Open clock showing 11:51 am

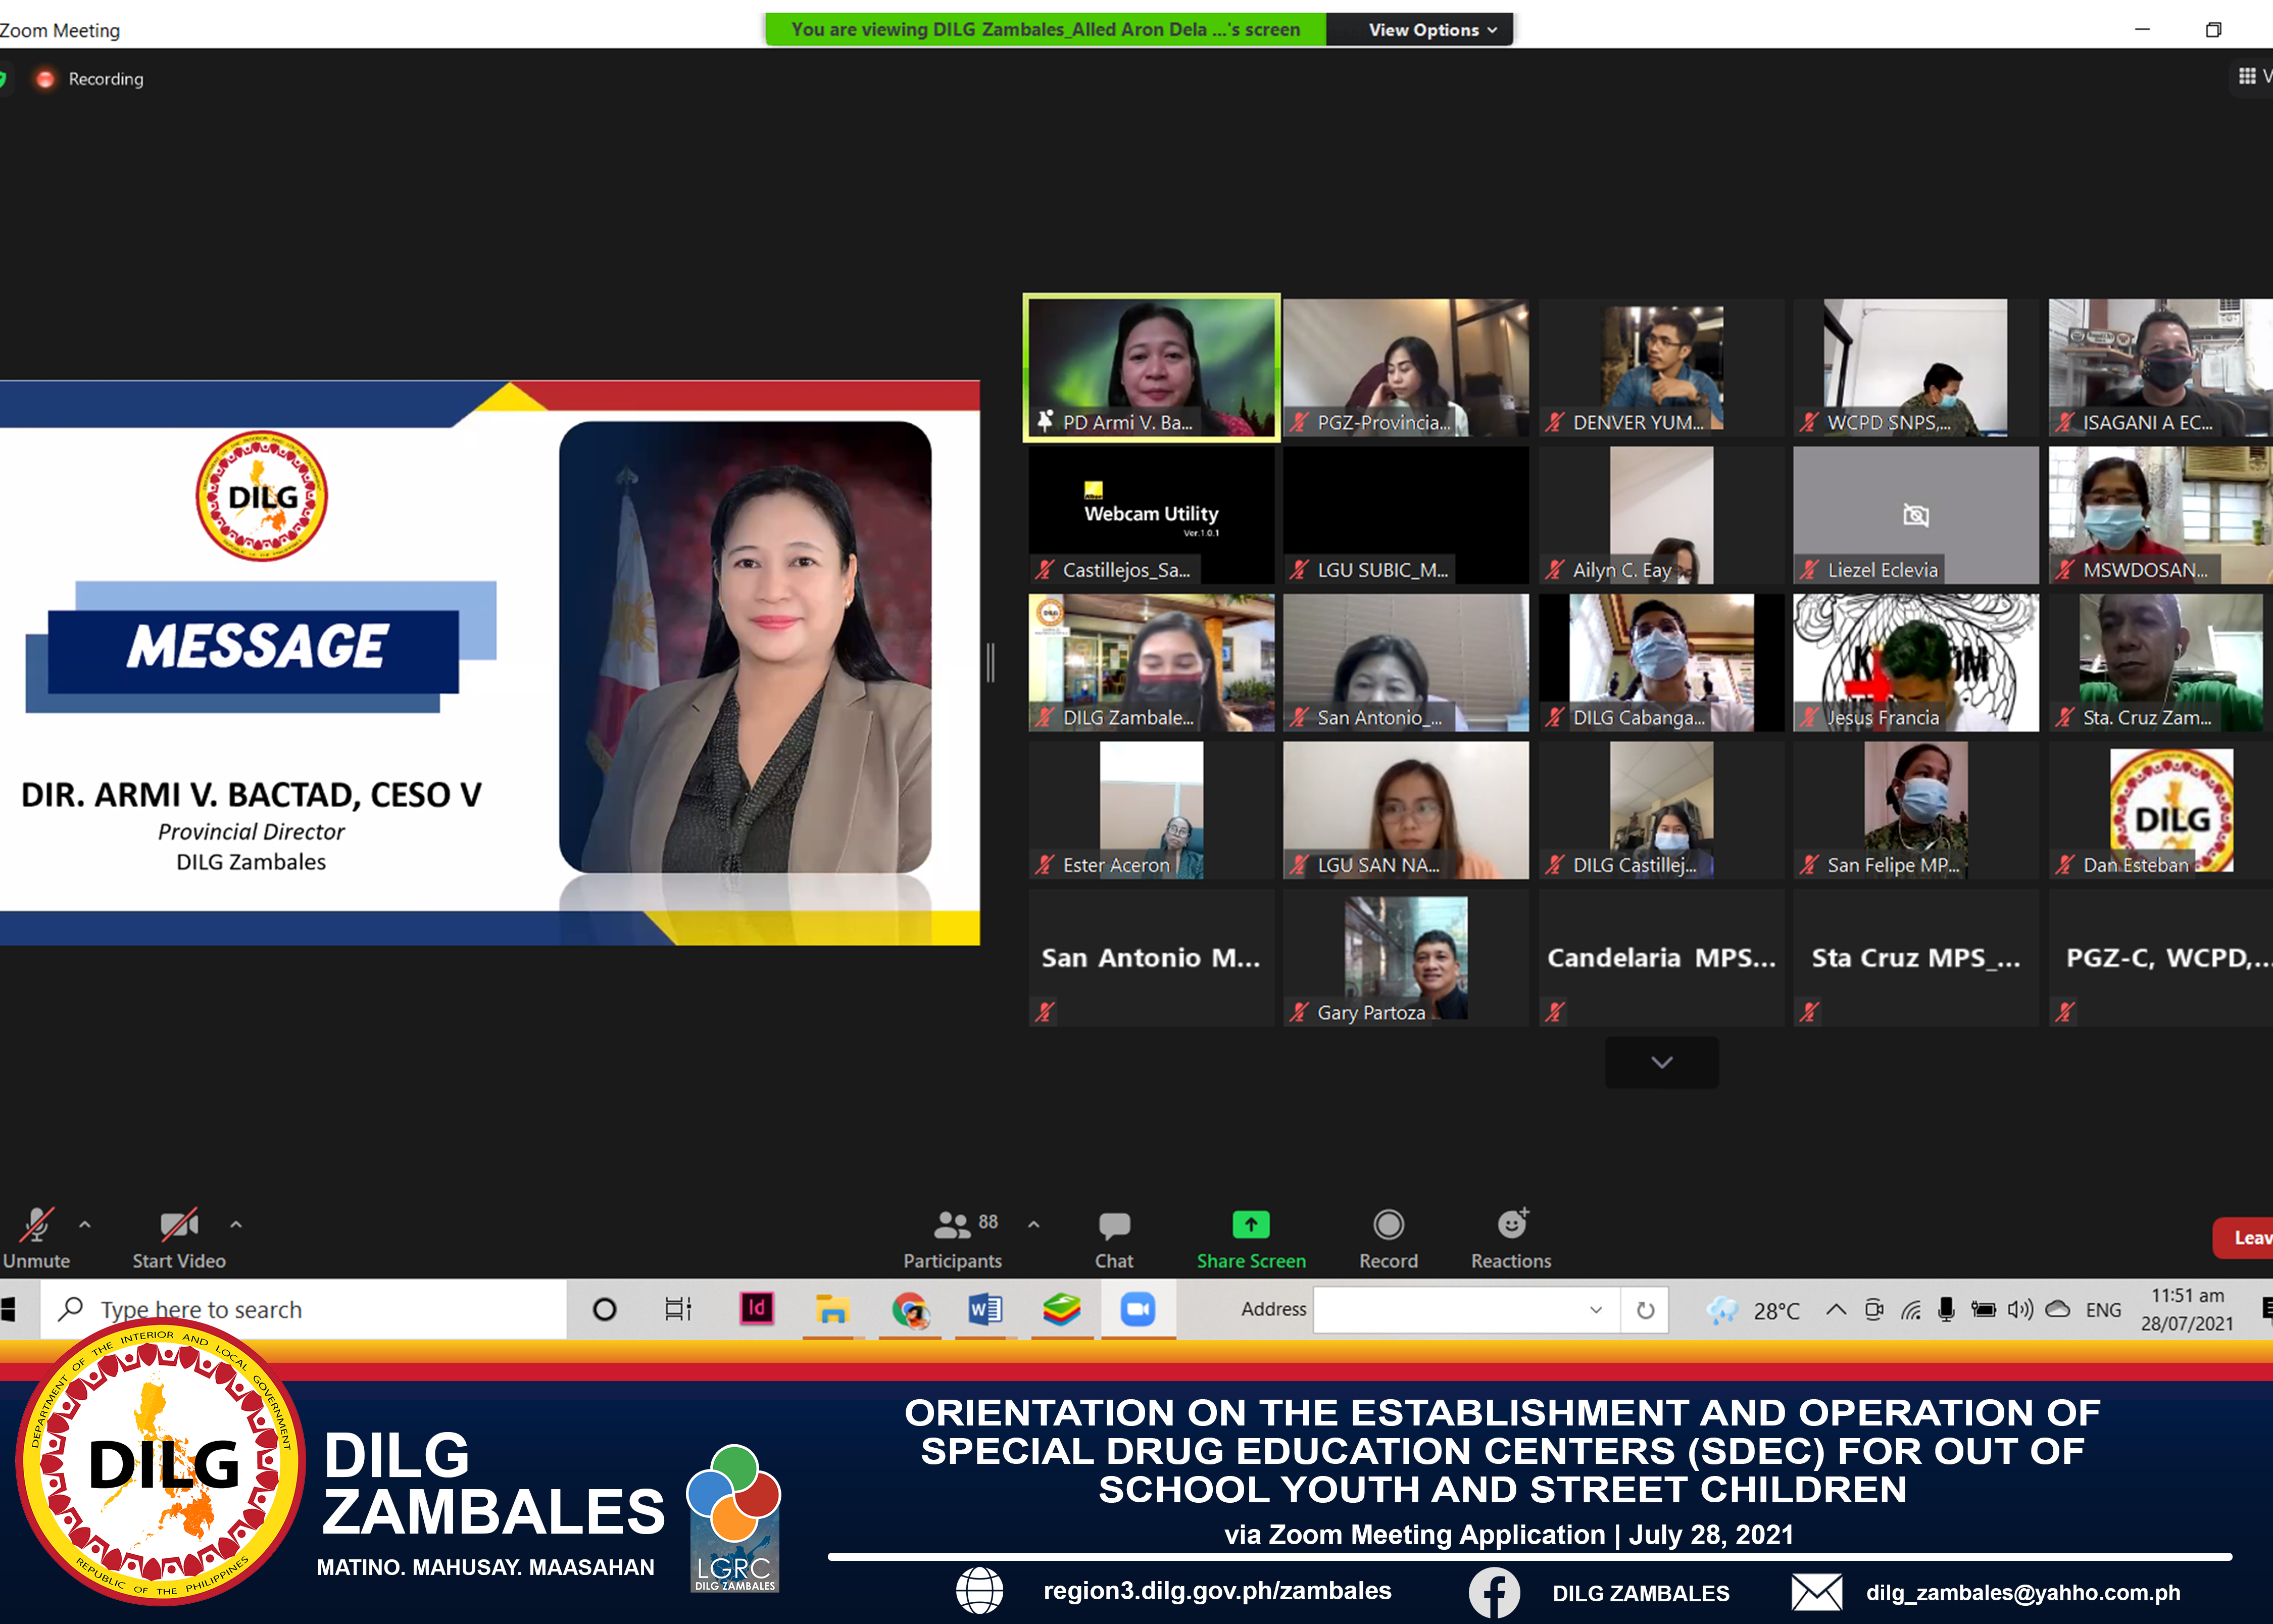[x=2187, y=1309]
